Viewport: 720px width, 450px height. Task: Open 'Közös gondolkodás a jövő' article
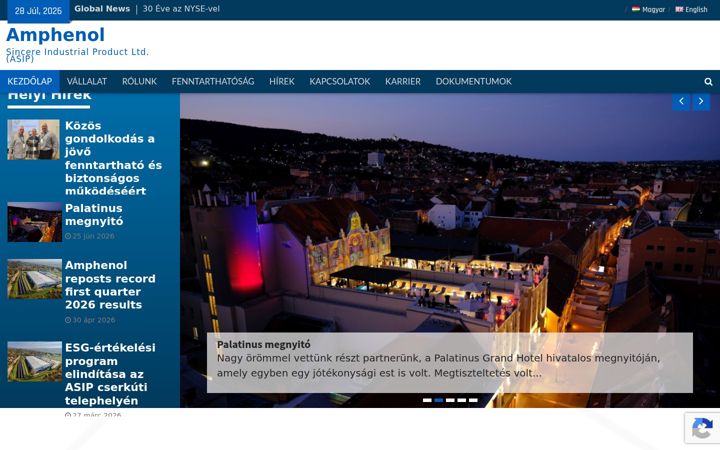113,158
